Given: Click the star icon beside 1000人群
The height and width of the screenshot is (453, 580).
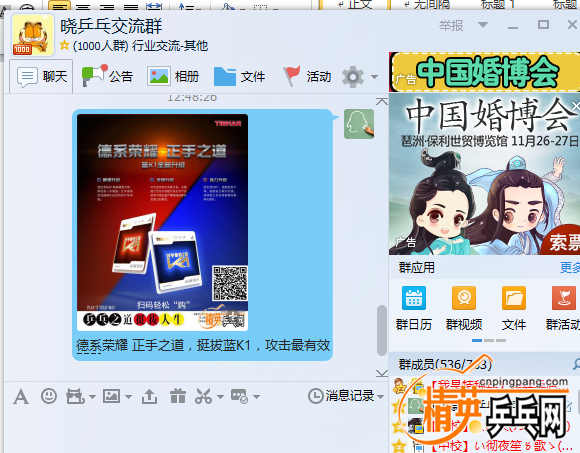Looking at the screenshot, I should point(65,45).
